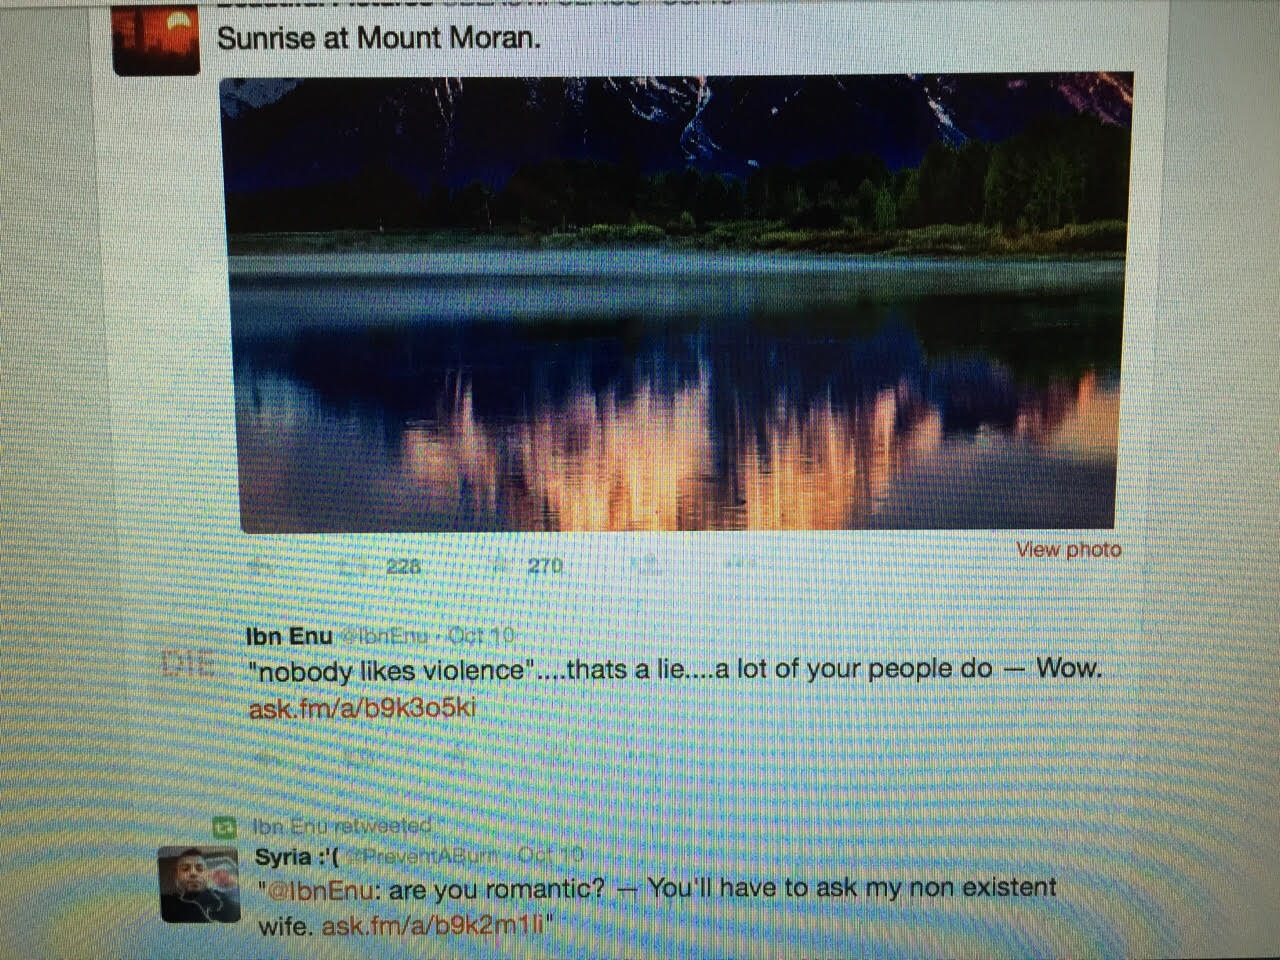
Task: Click the Oct 10 timestamp on Ibn Enu's tweet
Action: 482,635
